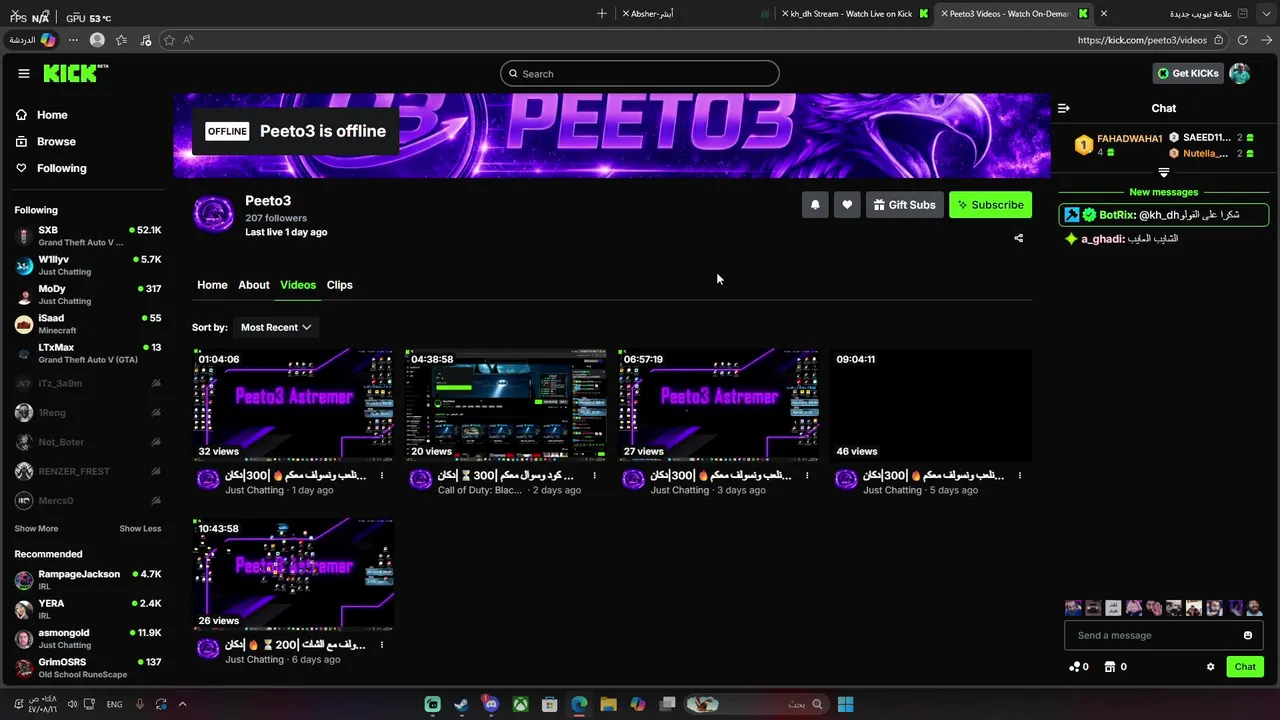Viewport: 1280px width, 720px height.
Task: Expand the chat leaderboard chevron
Action: point(1163,173)
